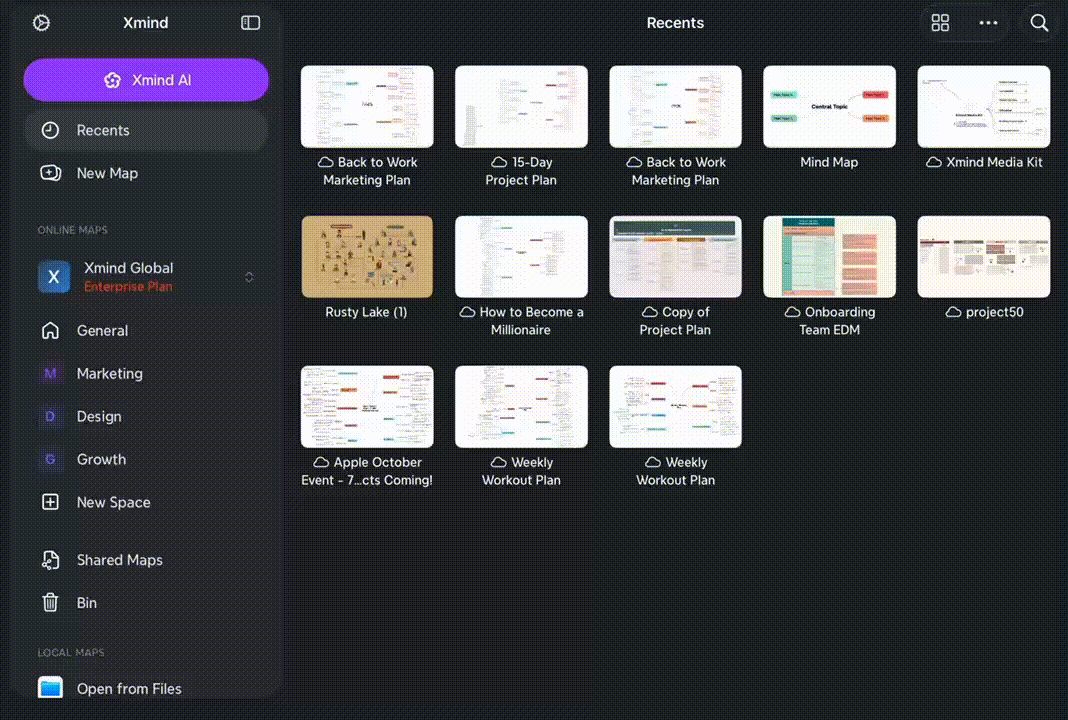Screen dimensions: 1068x720
Task: Open the Design space
Action: pos(146,416)
